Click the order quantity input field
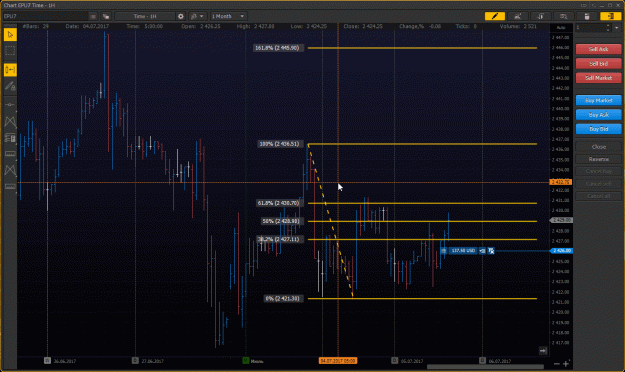 (x=590, y=28)
